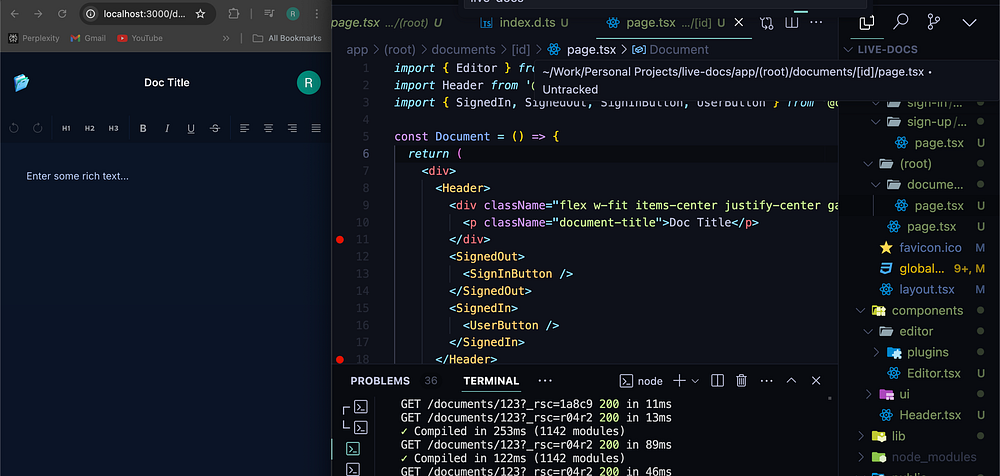This screenshot has height=476, width=1000.
Task: Apply H1 heading style
Action: [66, 128]
